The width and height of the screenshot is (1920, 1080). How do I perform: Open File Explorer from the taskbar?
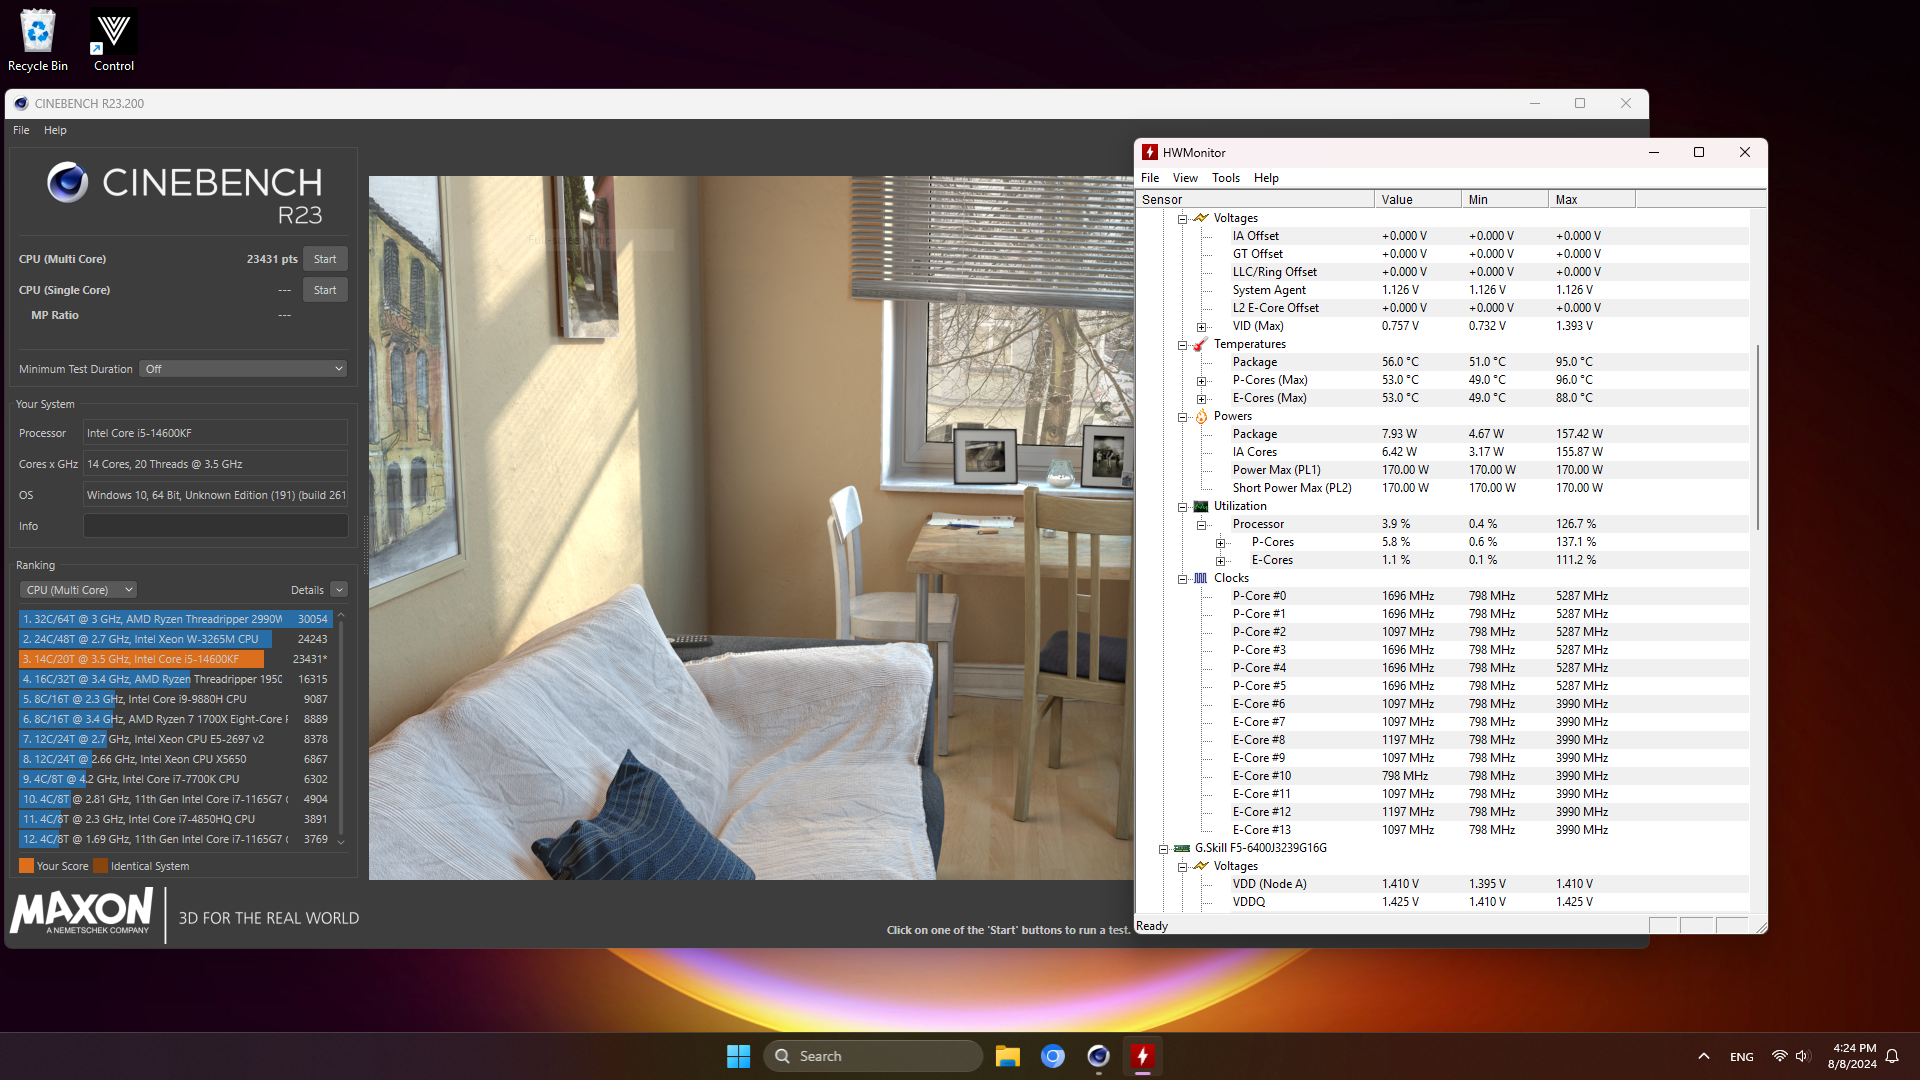[x=1007, y=1056]
